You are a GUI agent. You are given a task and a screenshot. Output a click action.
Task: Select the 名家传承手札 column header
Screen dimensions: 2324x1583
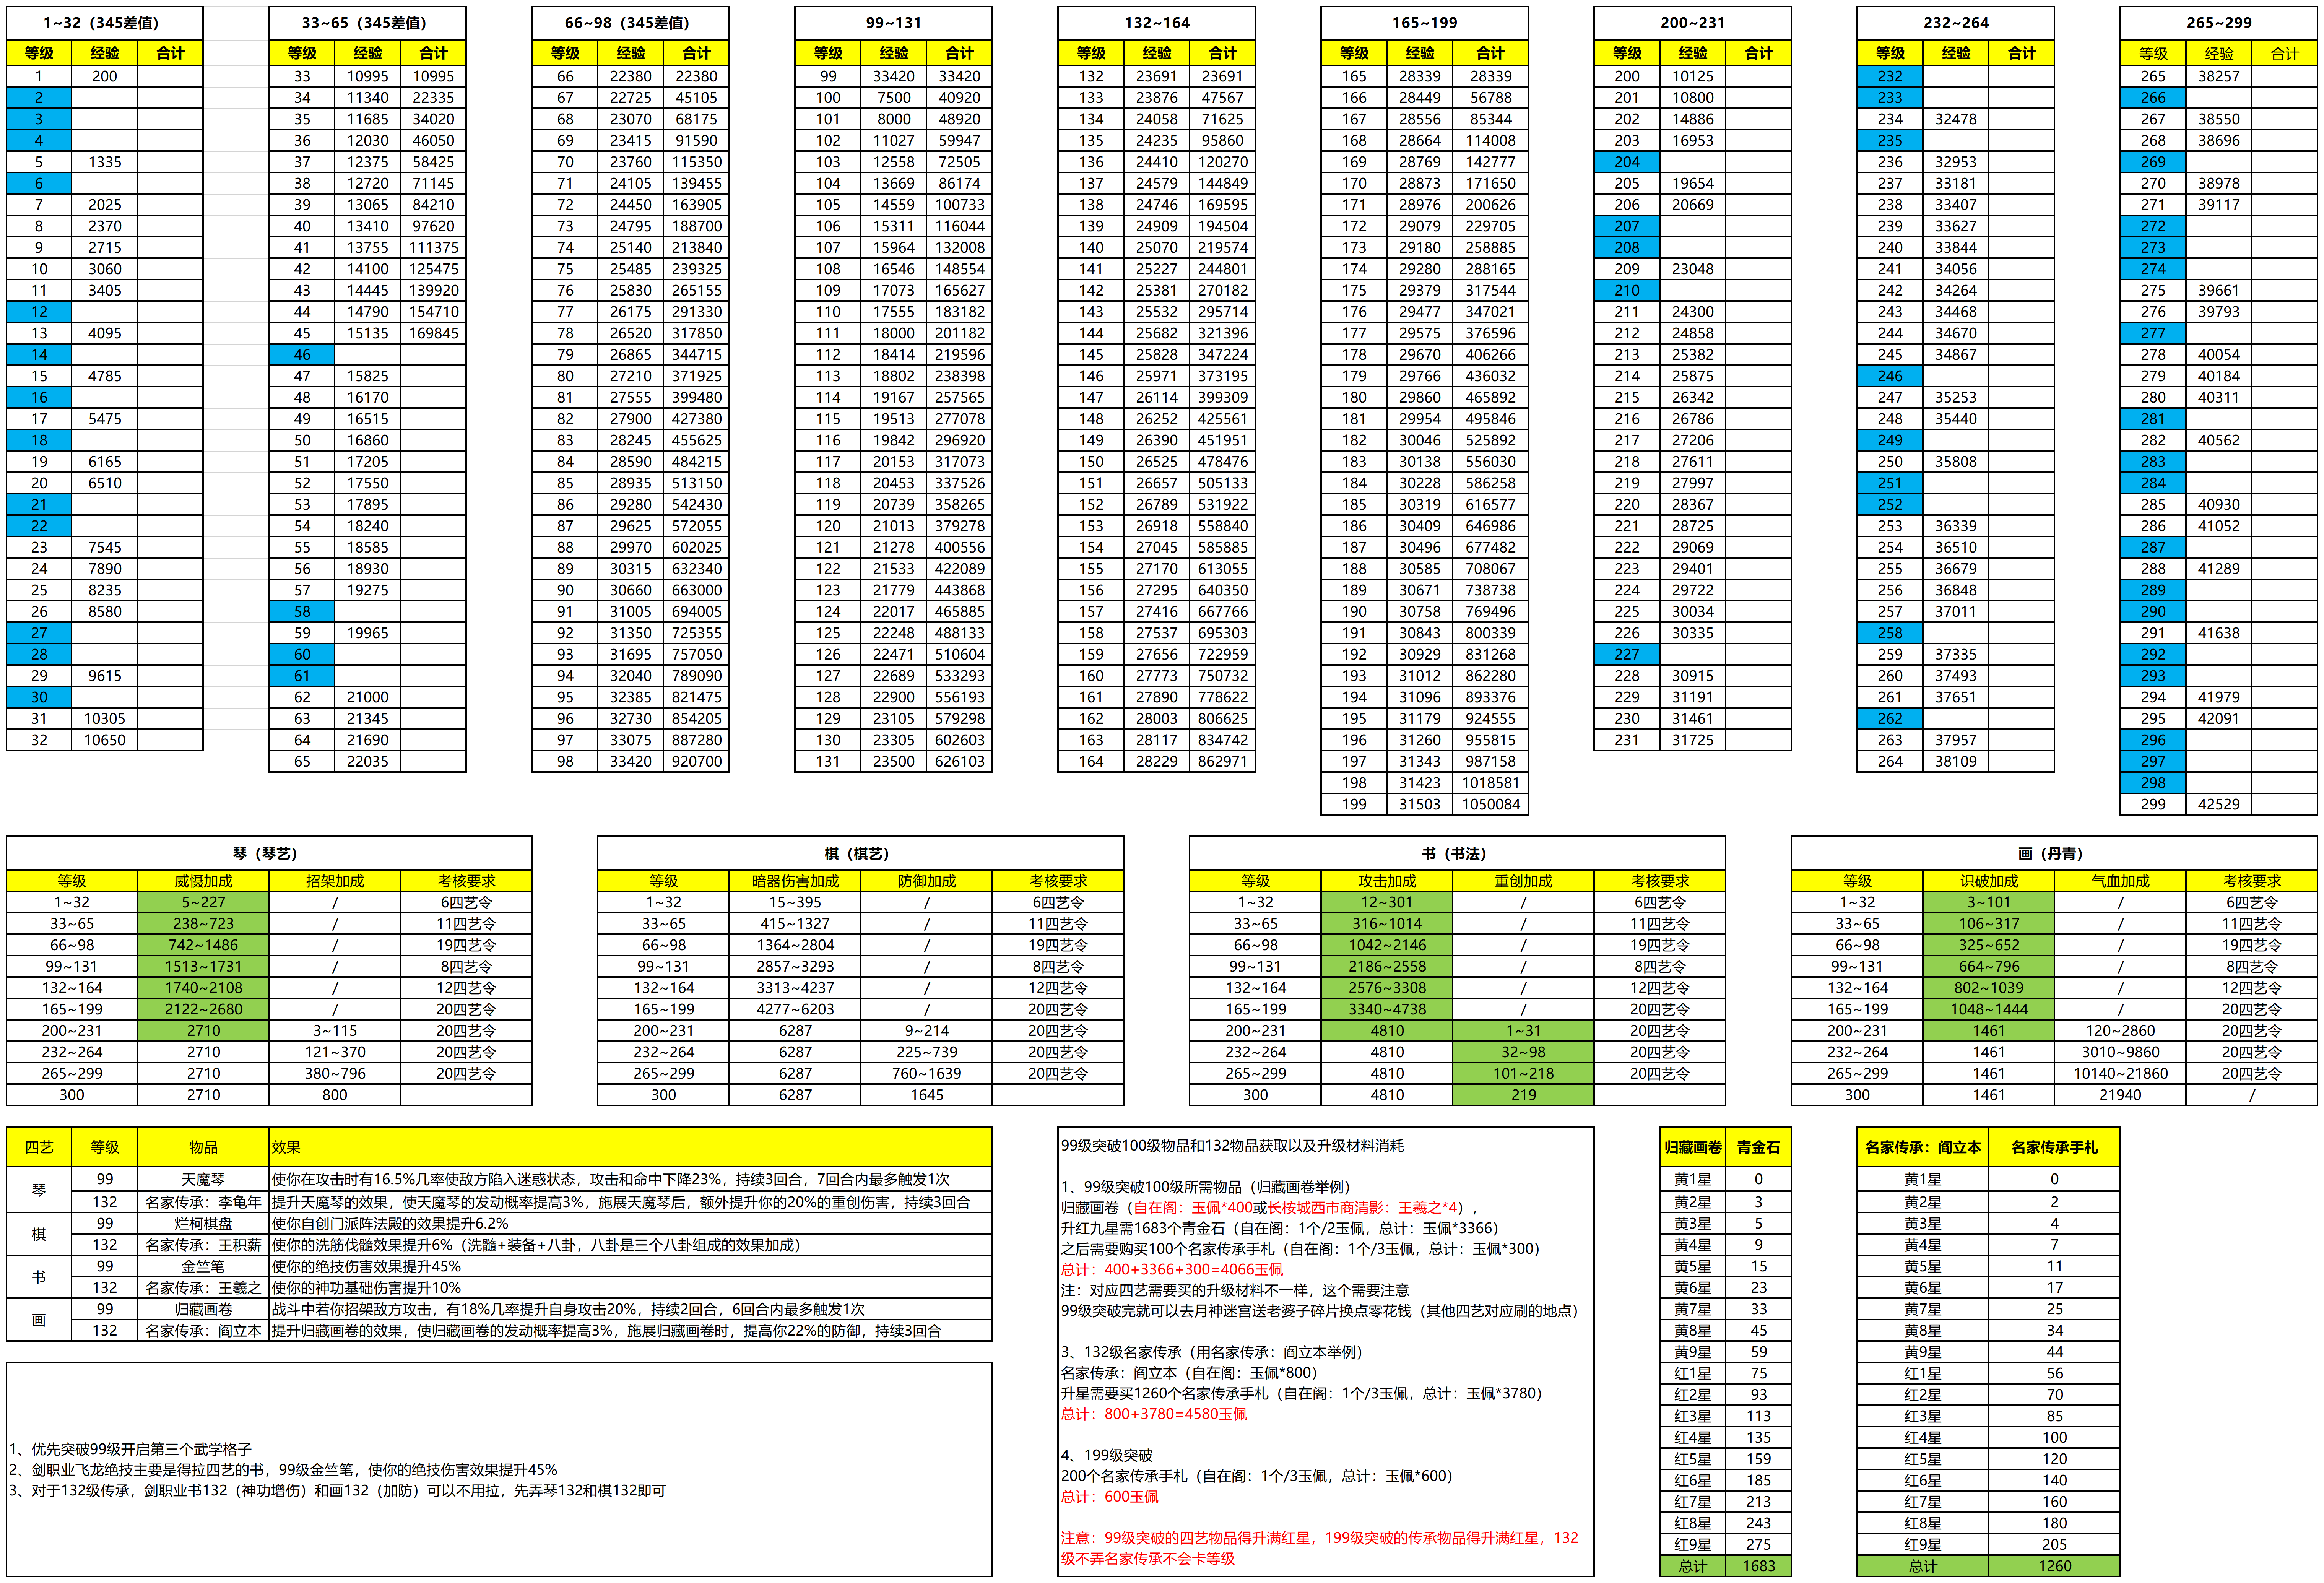point(2054,1147)
